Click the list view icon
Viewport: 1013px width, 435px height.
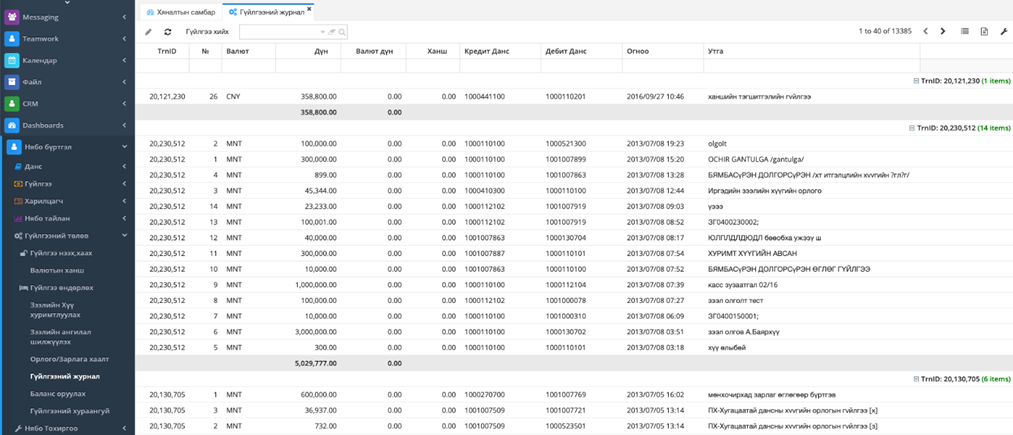coord(965,31)
